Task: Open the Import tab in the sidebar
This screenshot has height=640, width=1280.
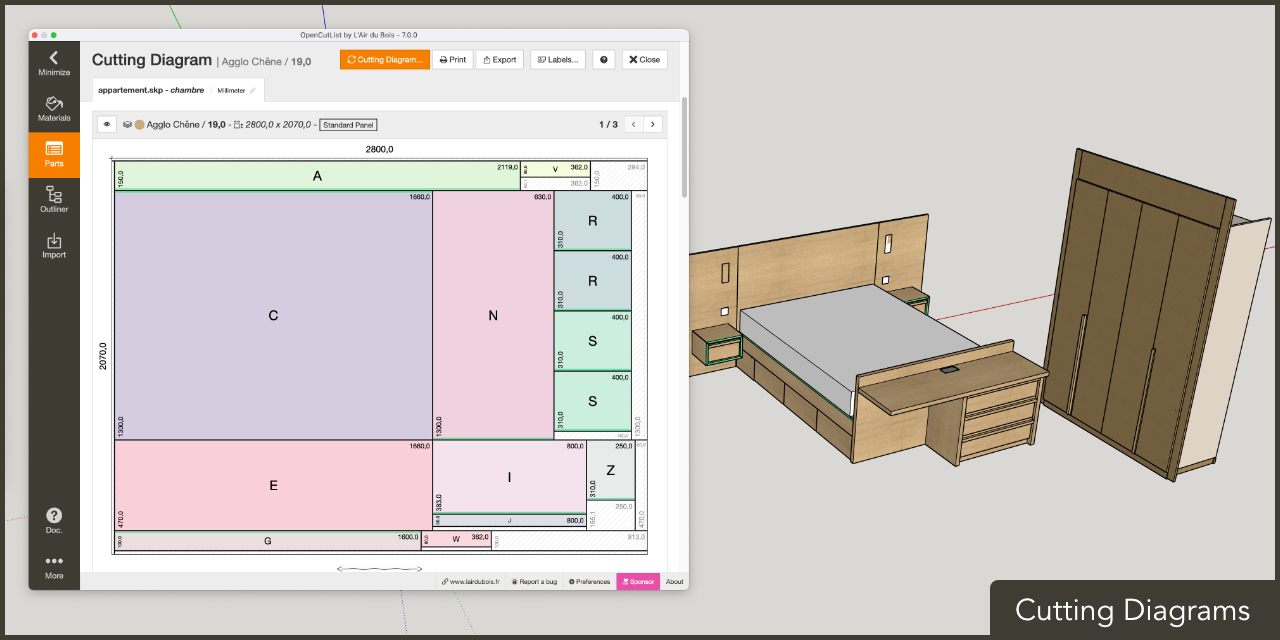Action: pyautogui.click(x=54, y=246)
